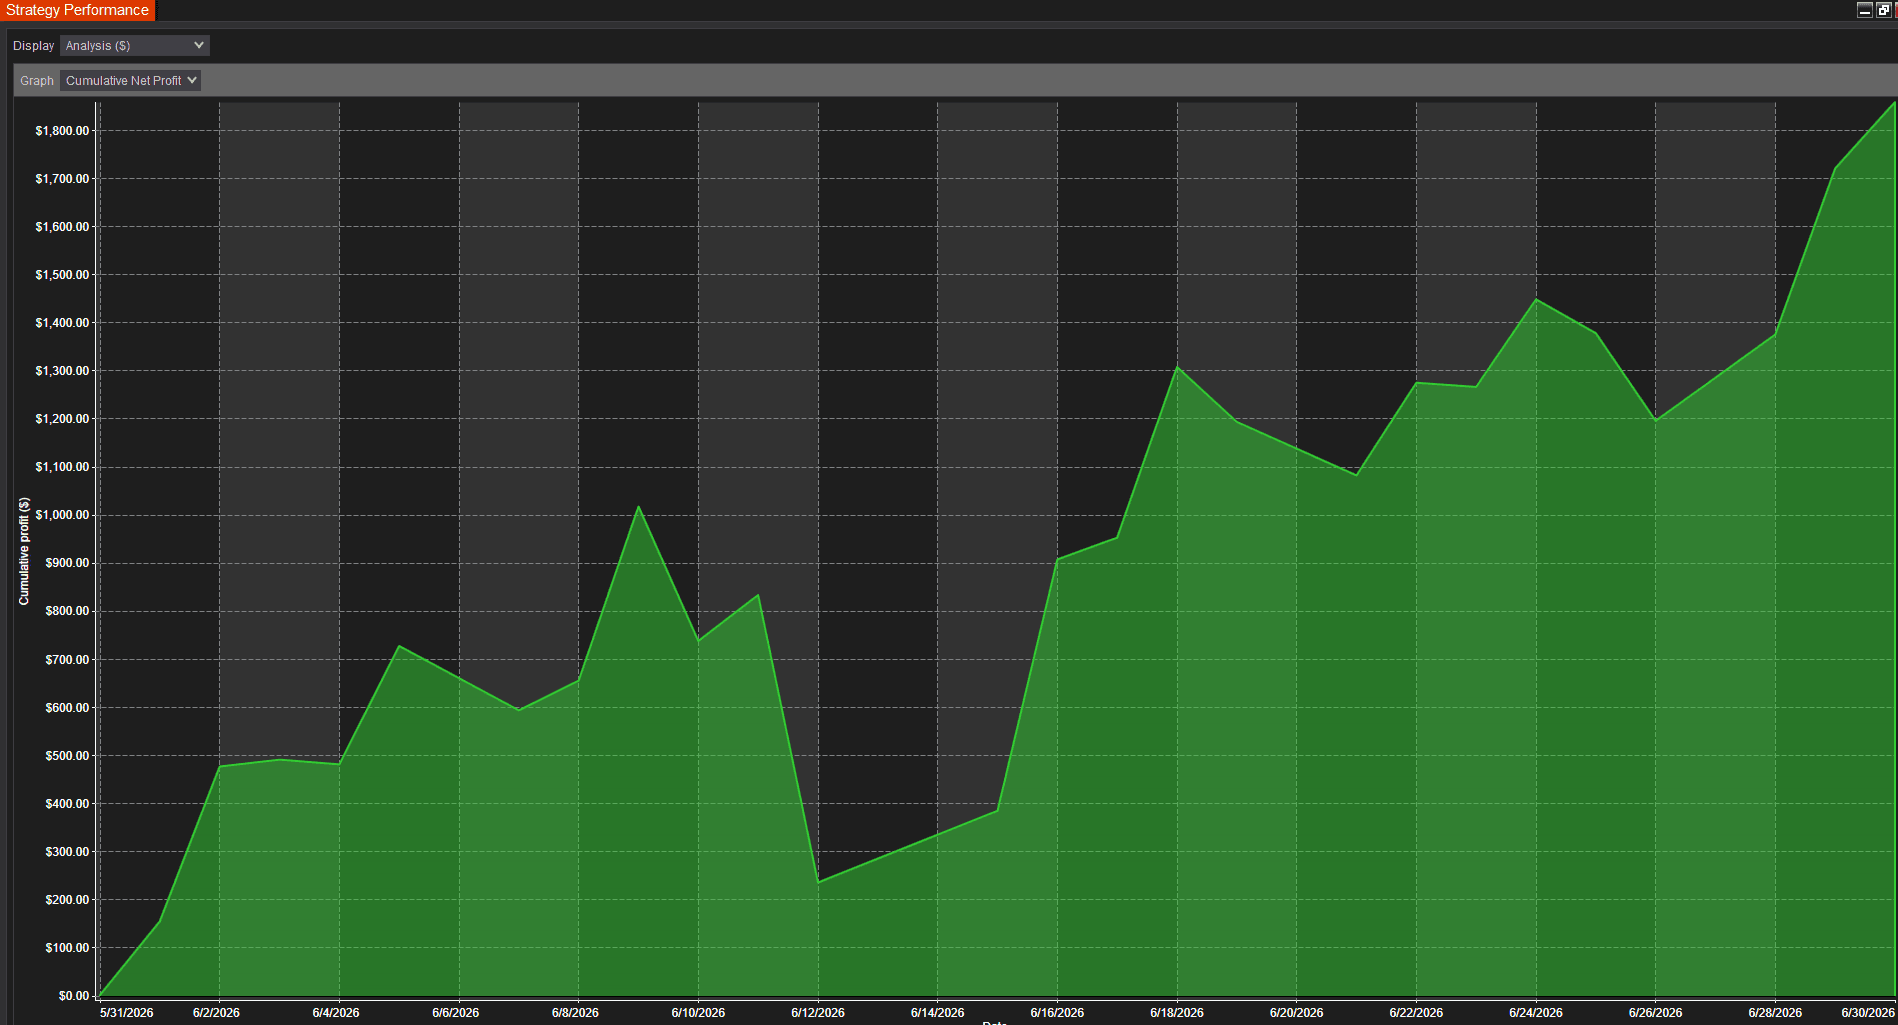Click the $1,200.00 y-axis label
This screenshot has height=1025, width=1898.
[62, 419]
